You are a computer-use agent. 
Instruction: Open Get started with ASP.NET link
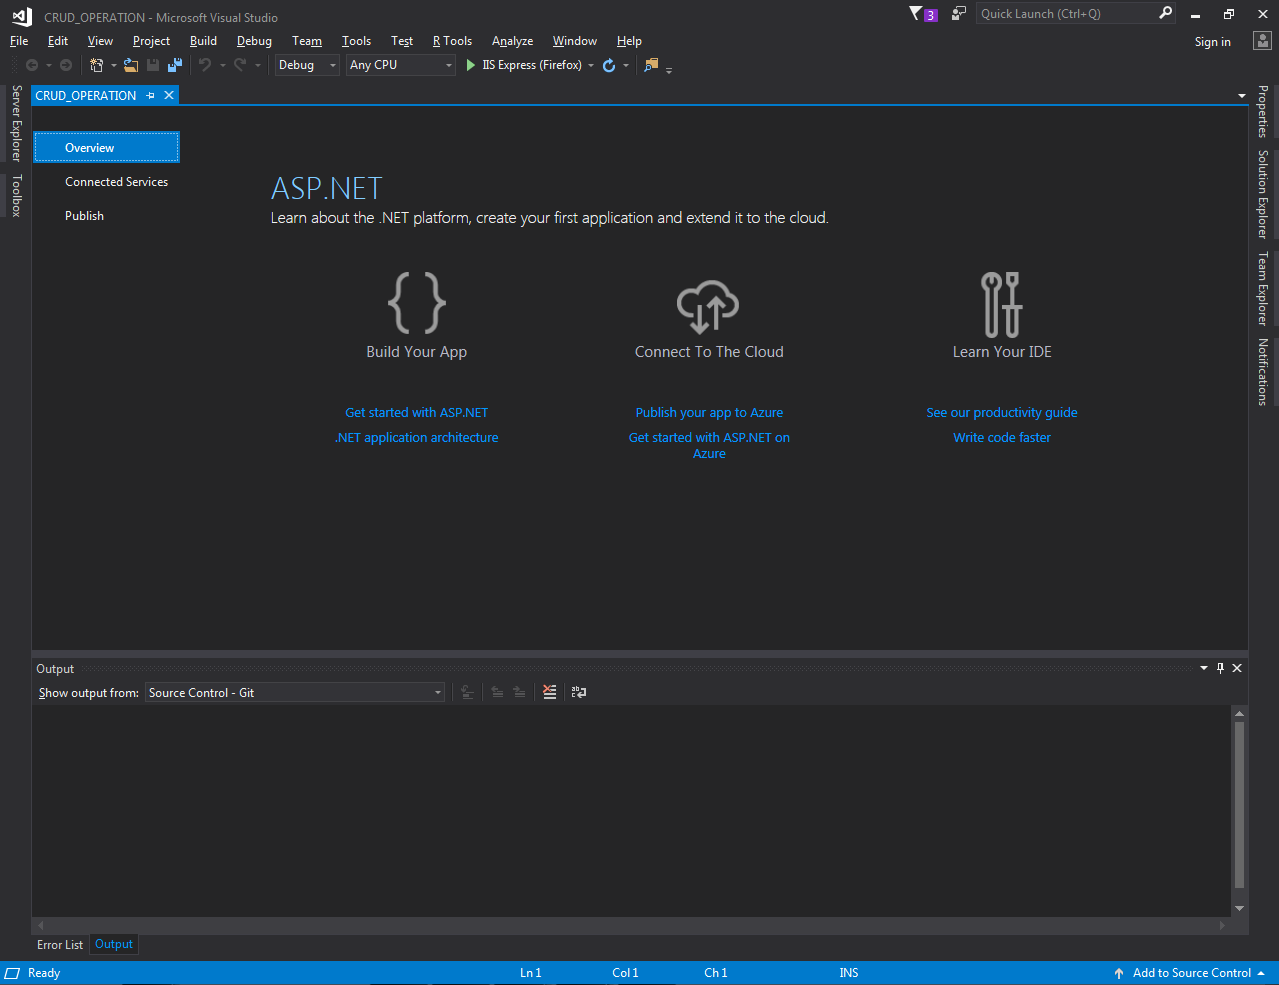tap(417, 412)
